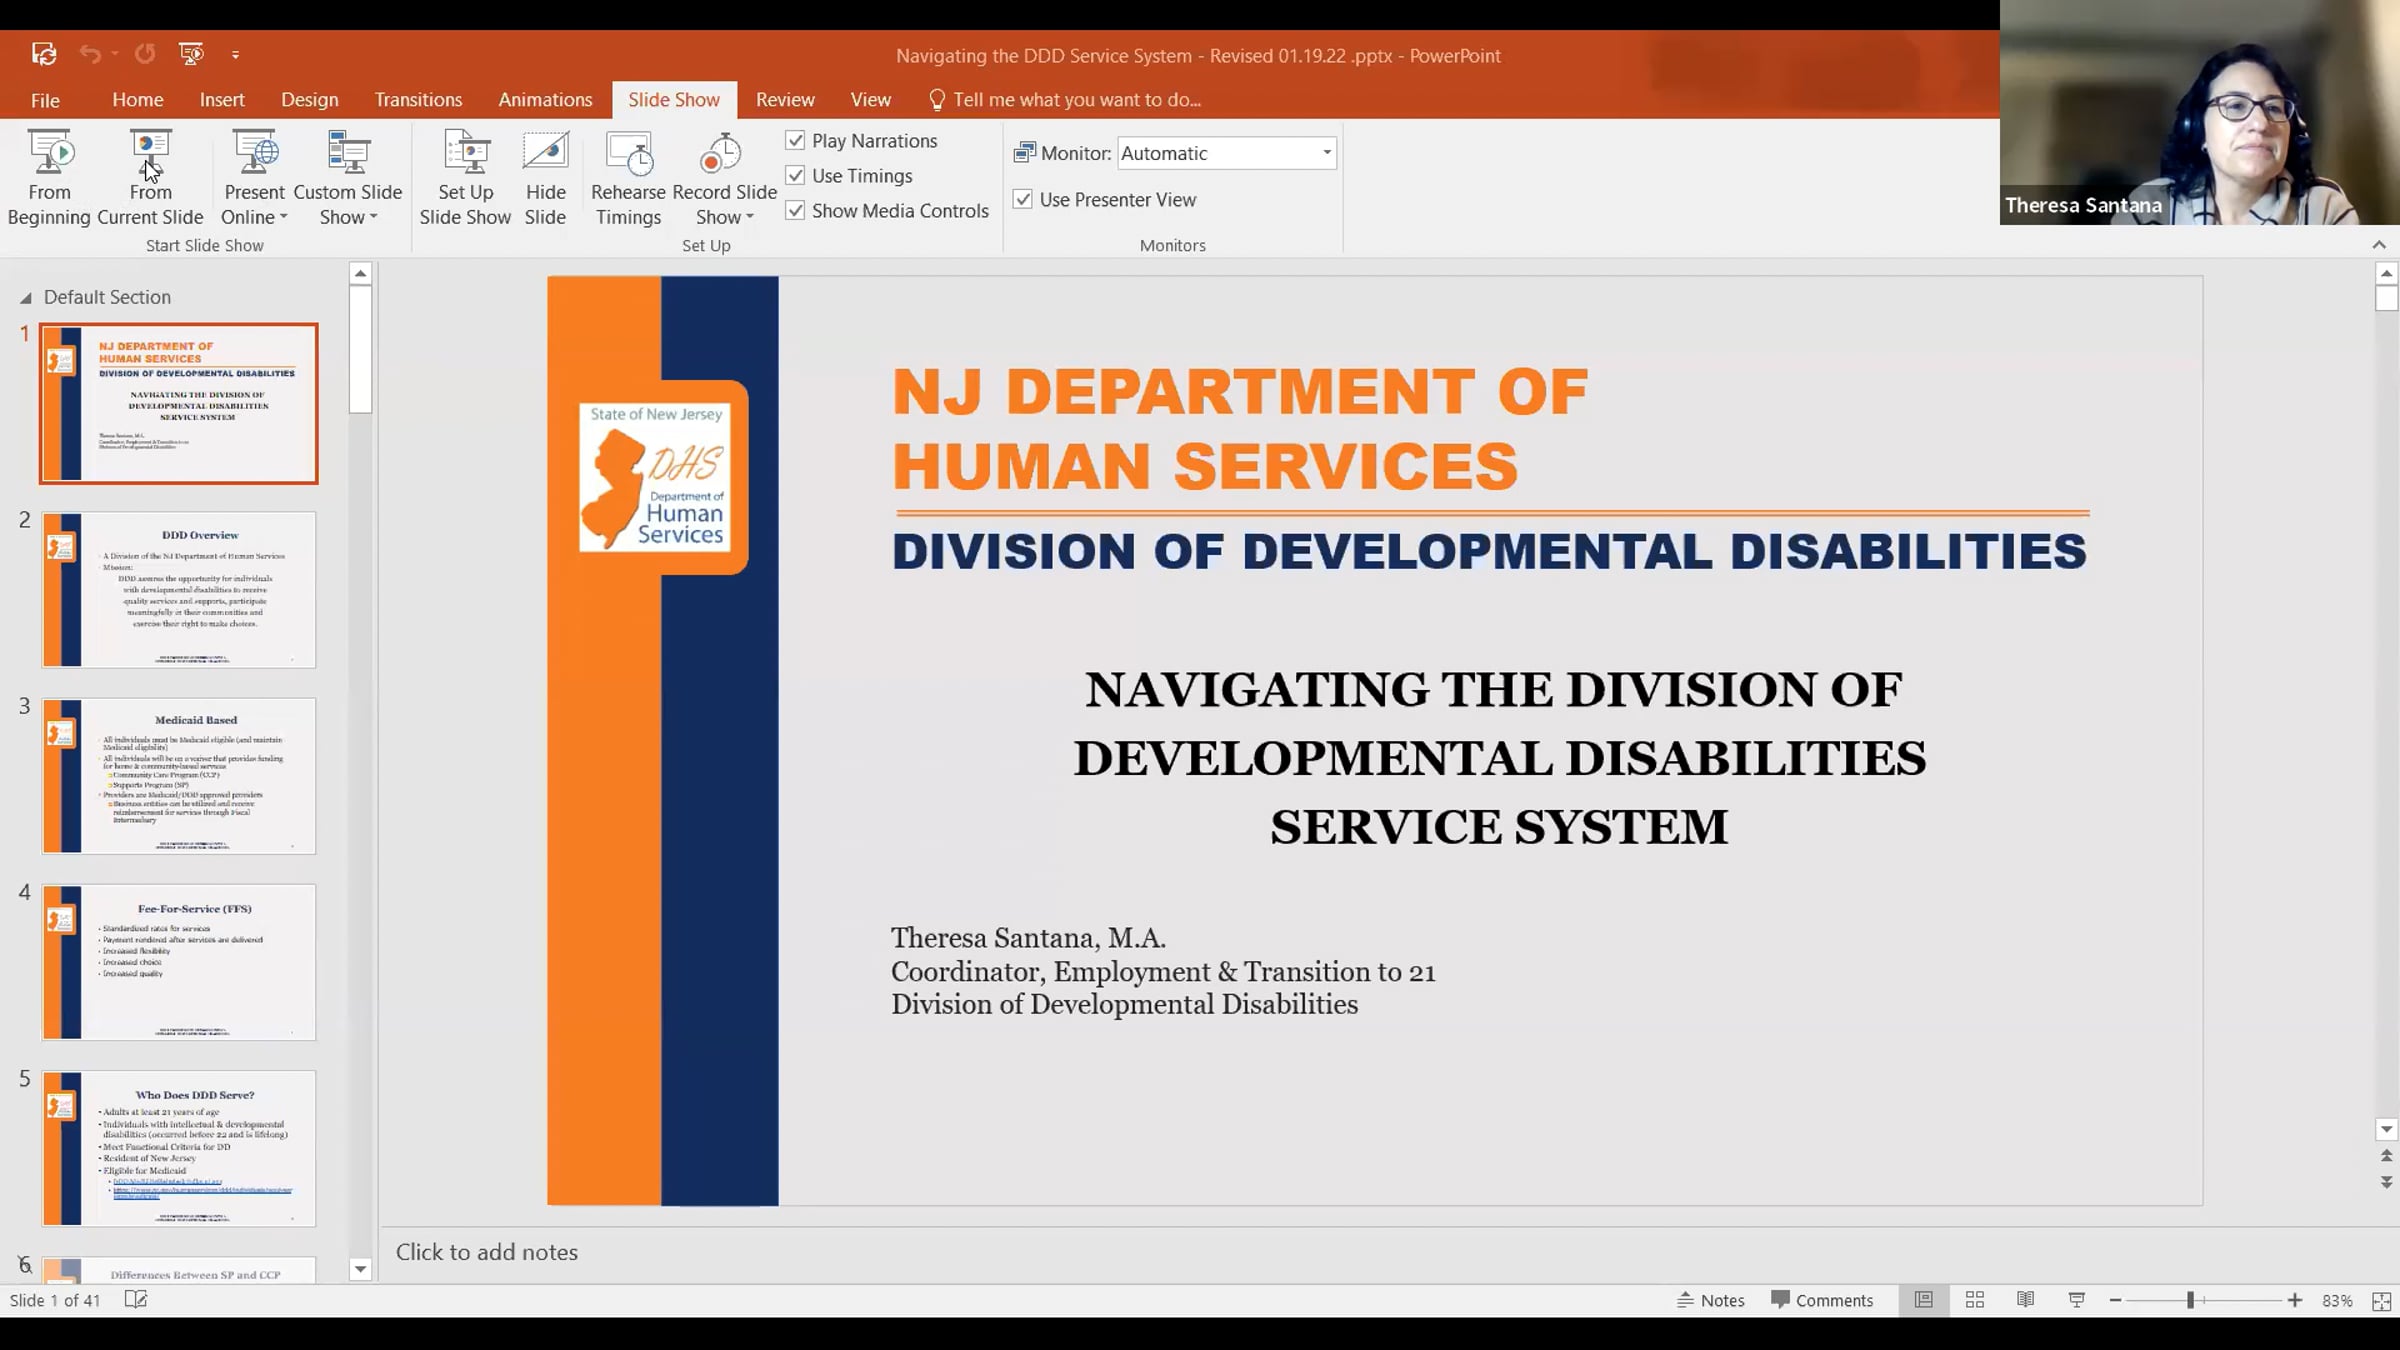
Task: Click the Navigating the Division subtitle text
Action: 1499,758
